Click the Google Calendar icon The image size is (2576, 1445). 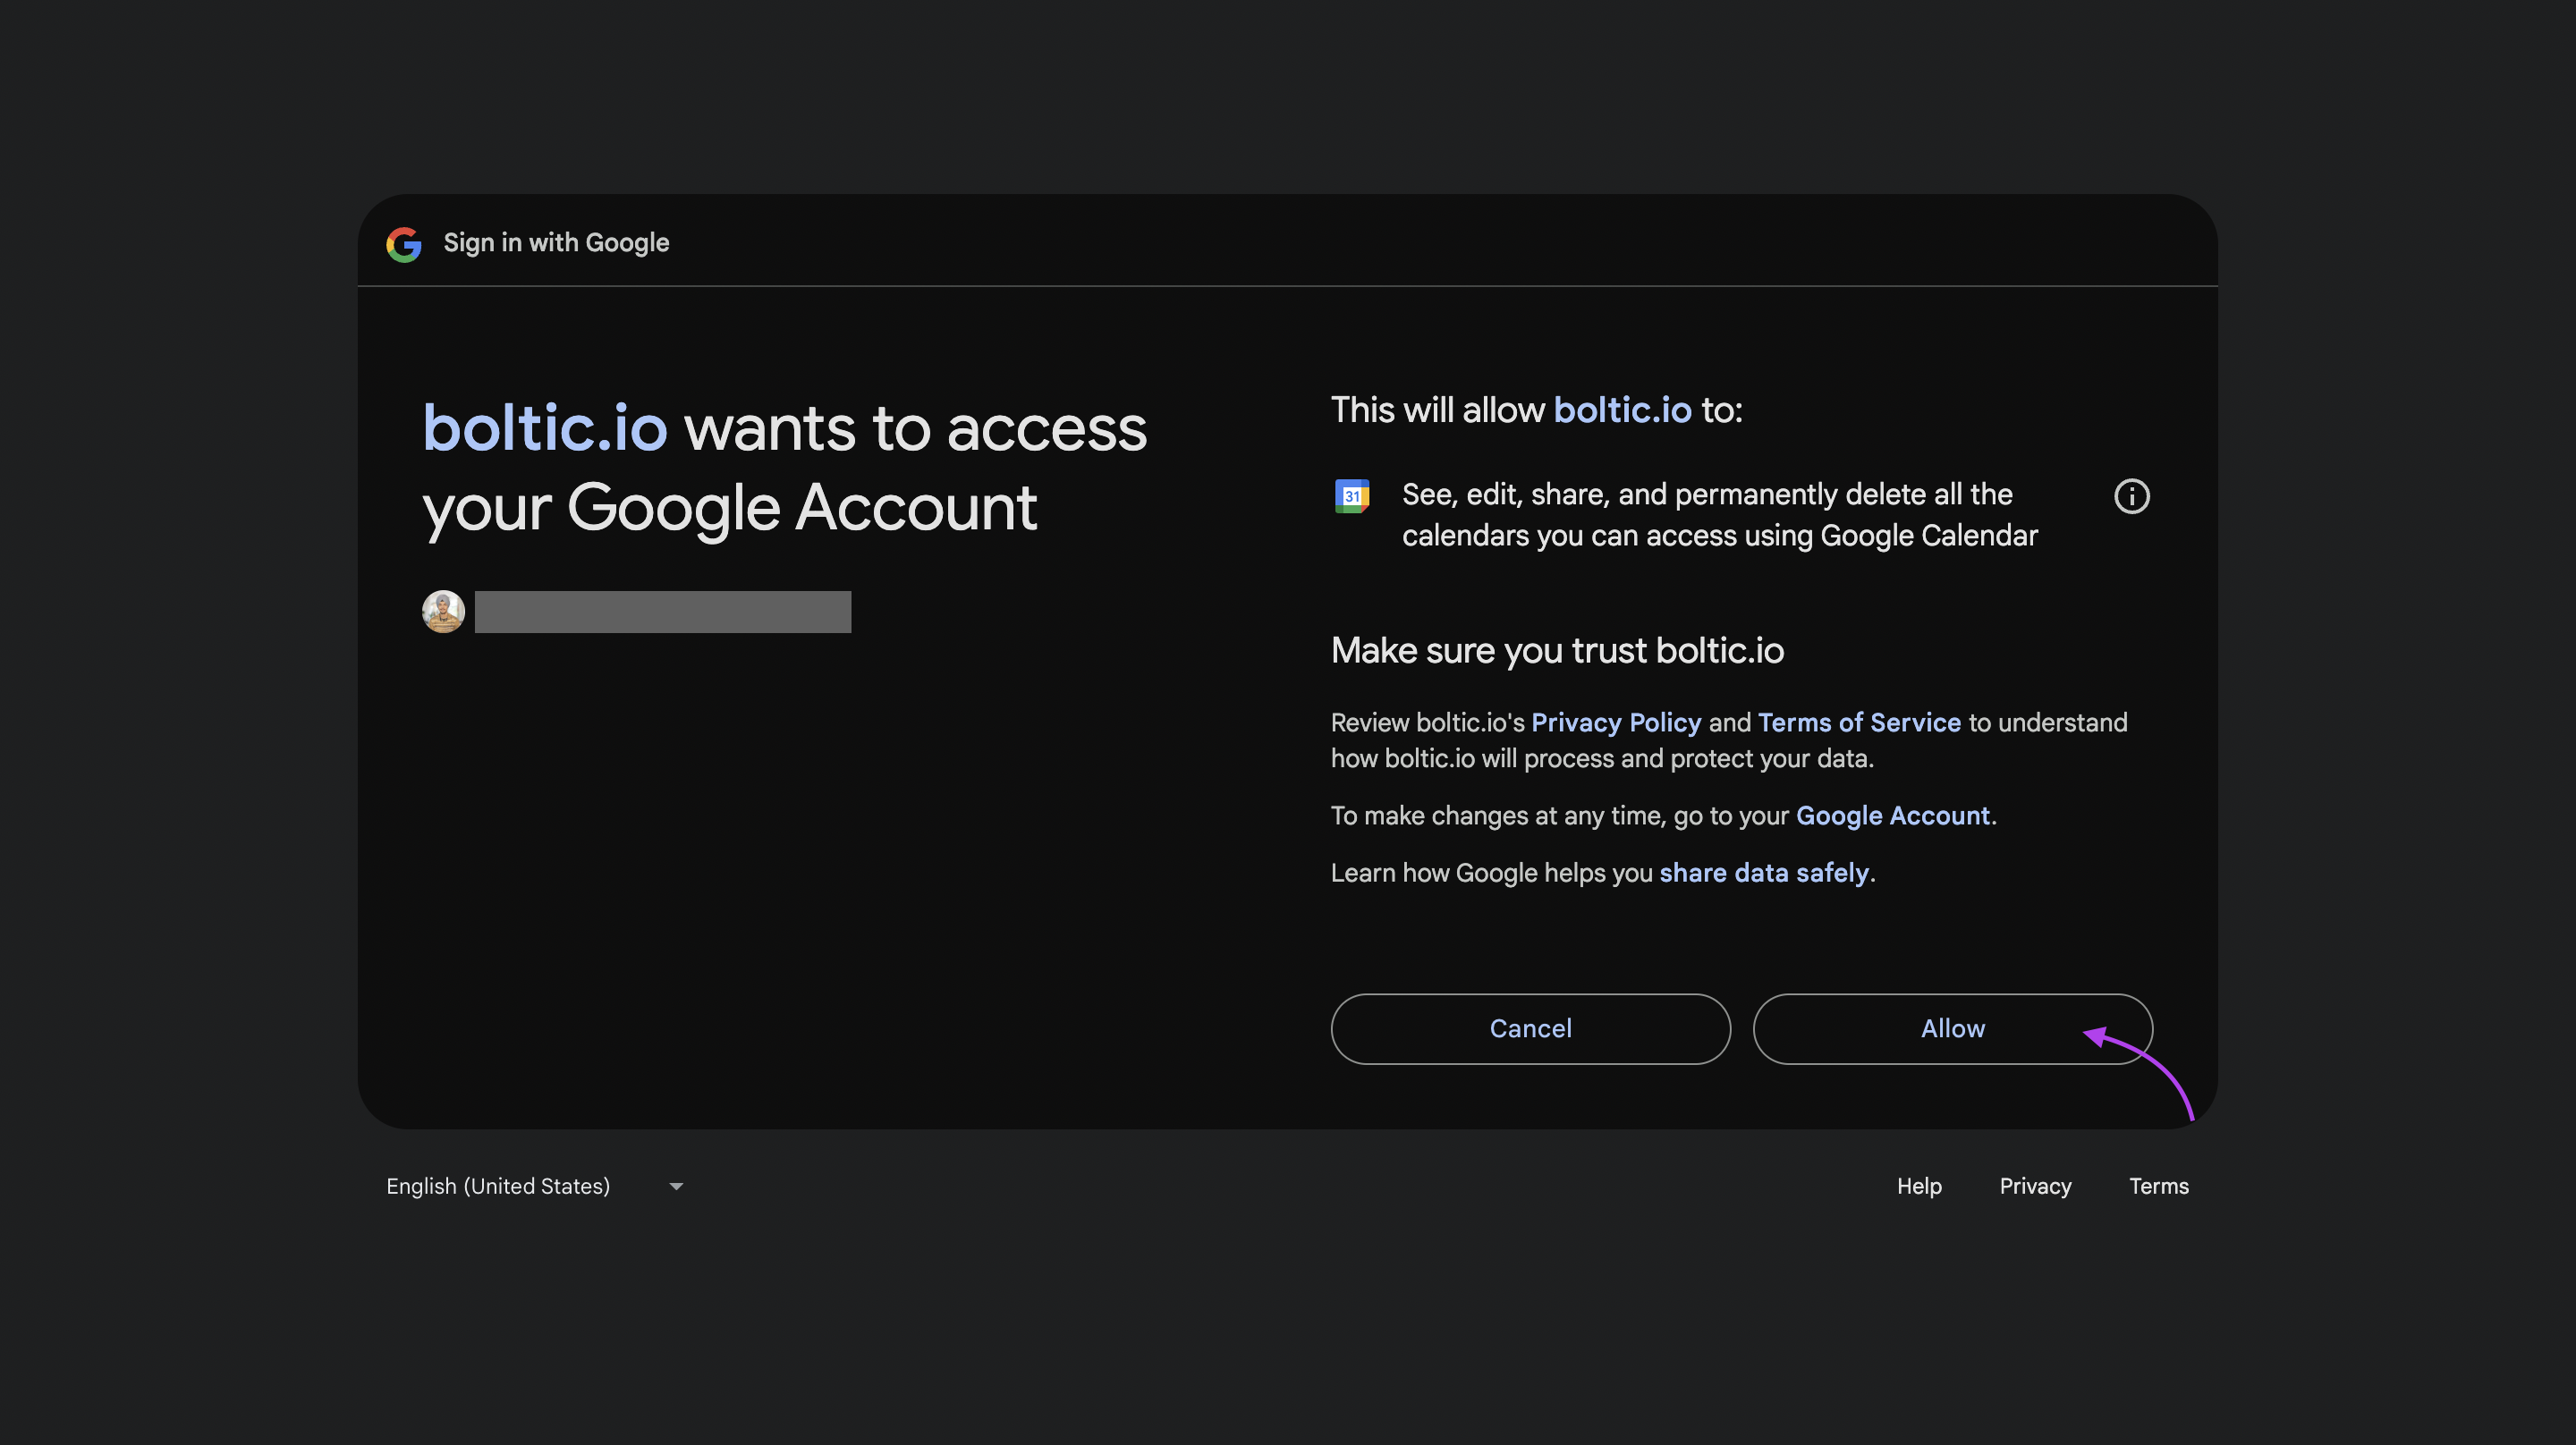[x=1352, y=496]
